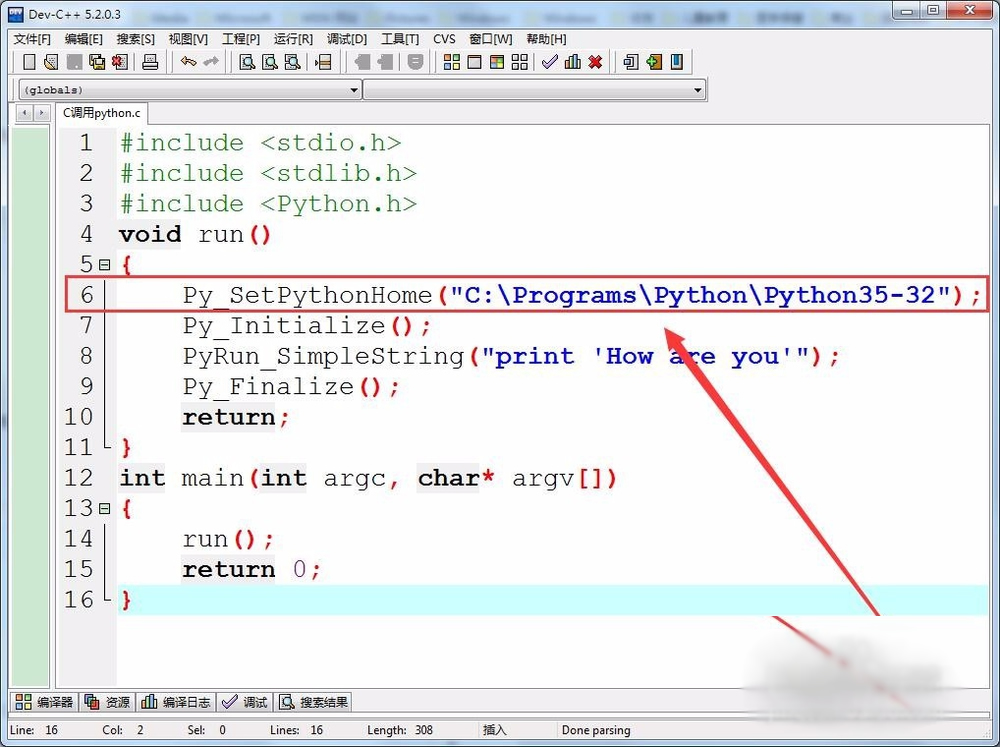Open Find using first magnifier icon
This screenshot has height=747, width=1000.
[x=247, y=62]
